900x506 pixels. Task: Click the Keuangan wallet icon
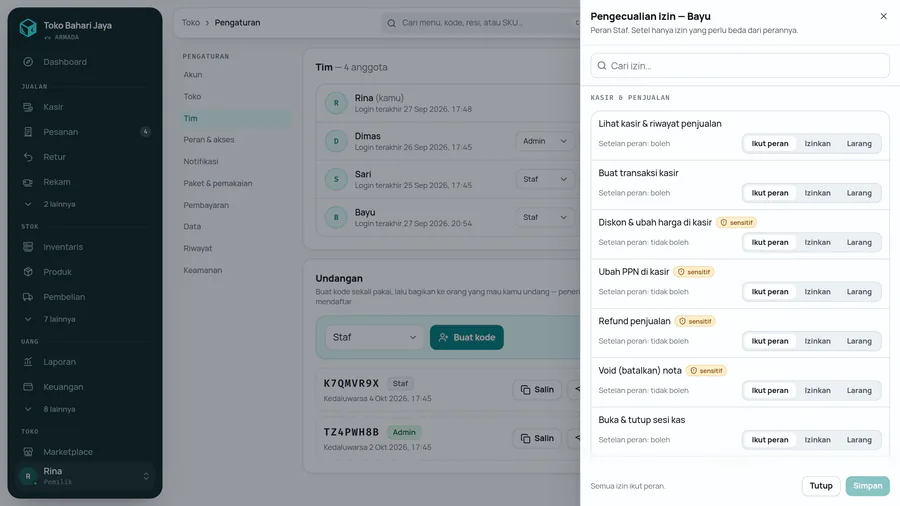[x=28, y=387]
